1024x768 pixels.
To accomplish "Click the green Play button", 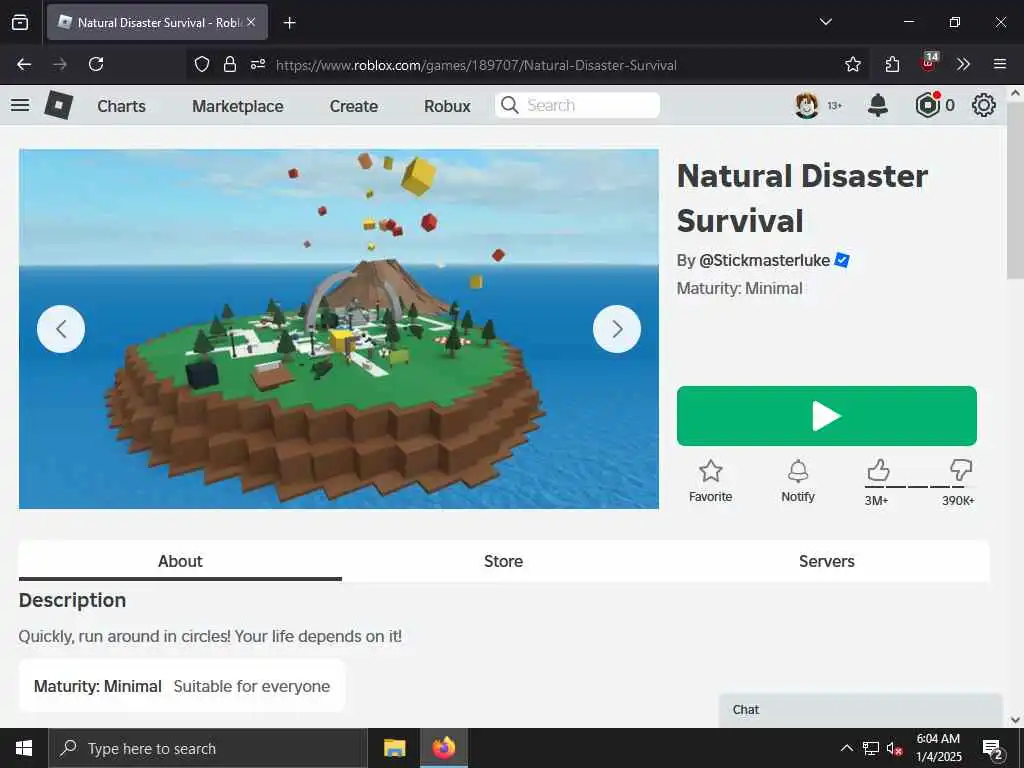I will click(x=827, y=416).
